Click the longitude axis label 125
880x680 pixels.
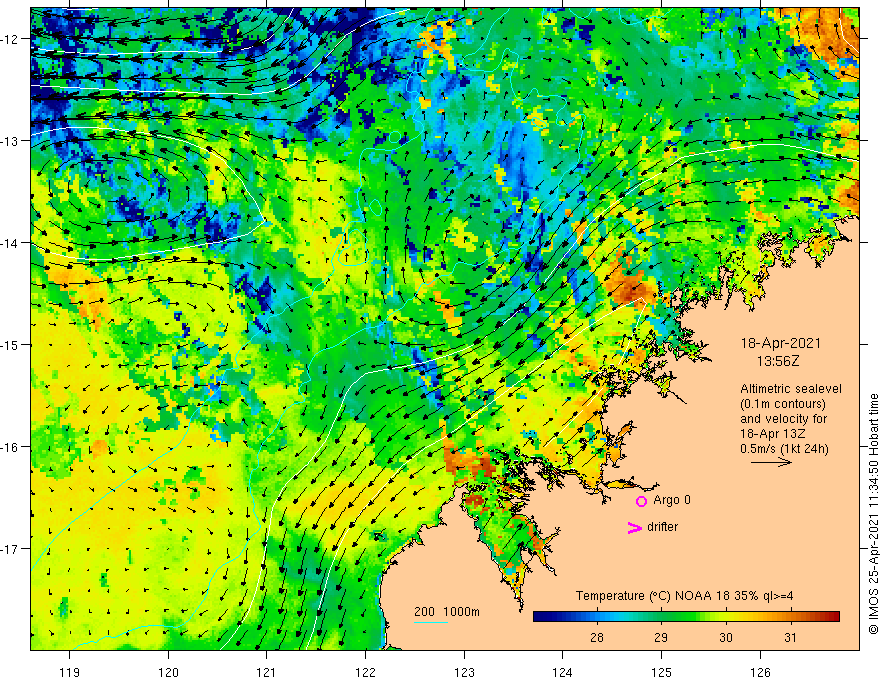tap(661, 672)
